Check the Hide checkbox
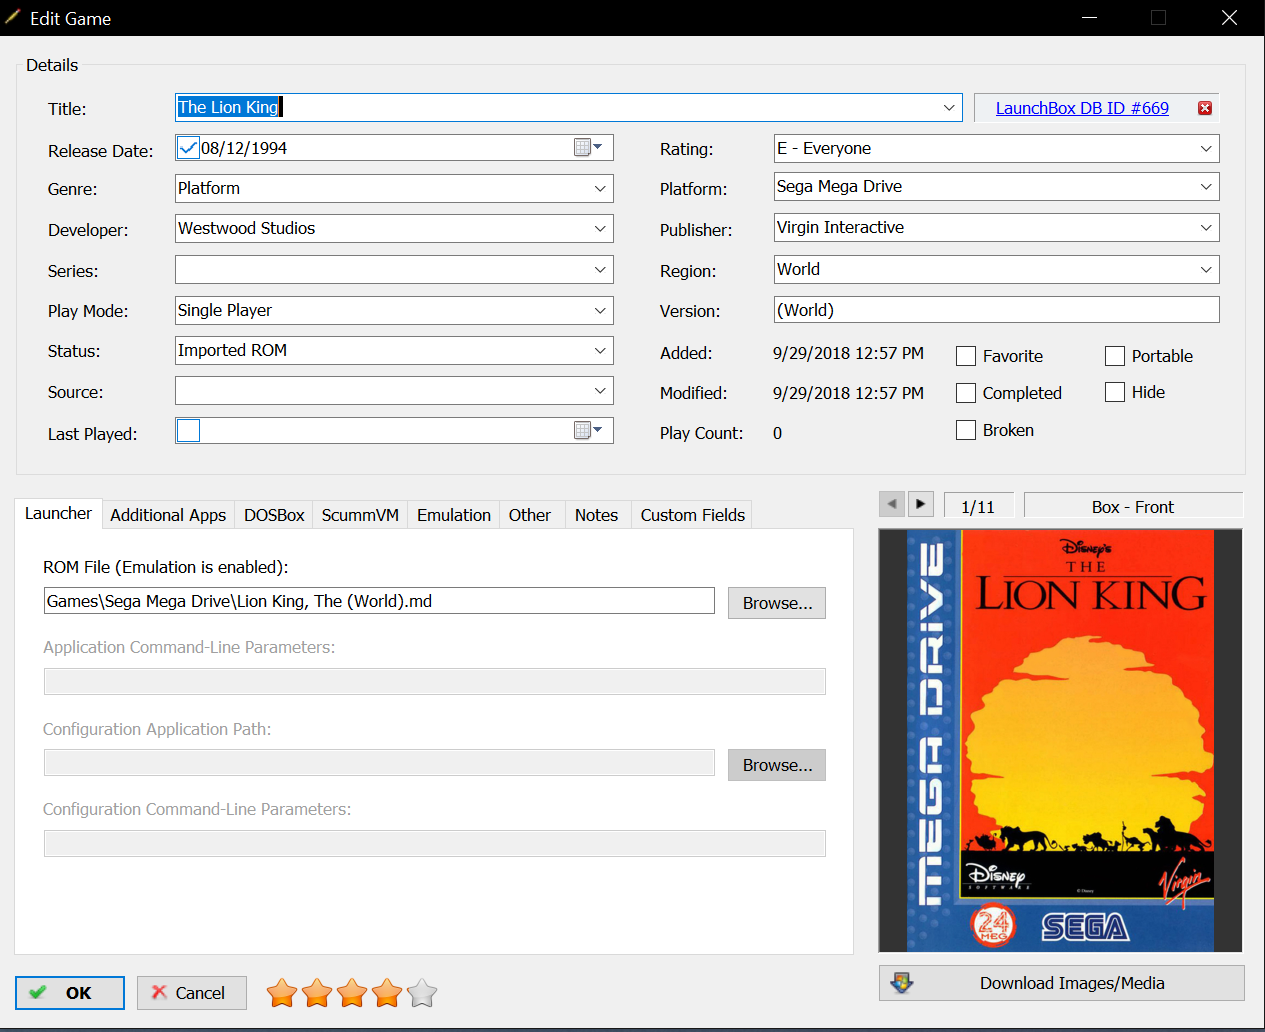 [x=1115, y=392]
